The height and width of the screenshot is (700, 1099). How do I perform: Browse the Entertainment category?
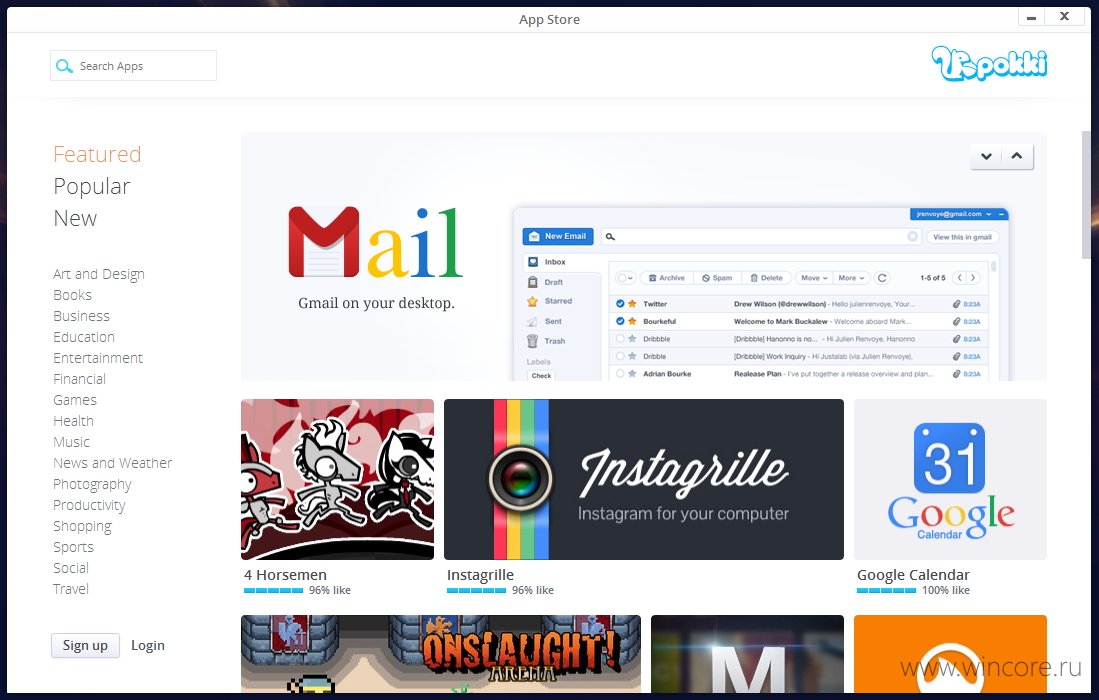click(x=97, y=358)
